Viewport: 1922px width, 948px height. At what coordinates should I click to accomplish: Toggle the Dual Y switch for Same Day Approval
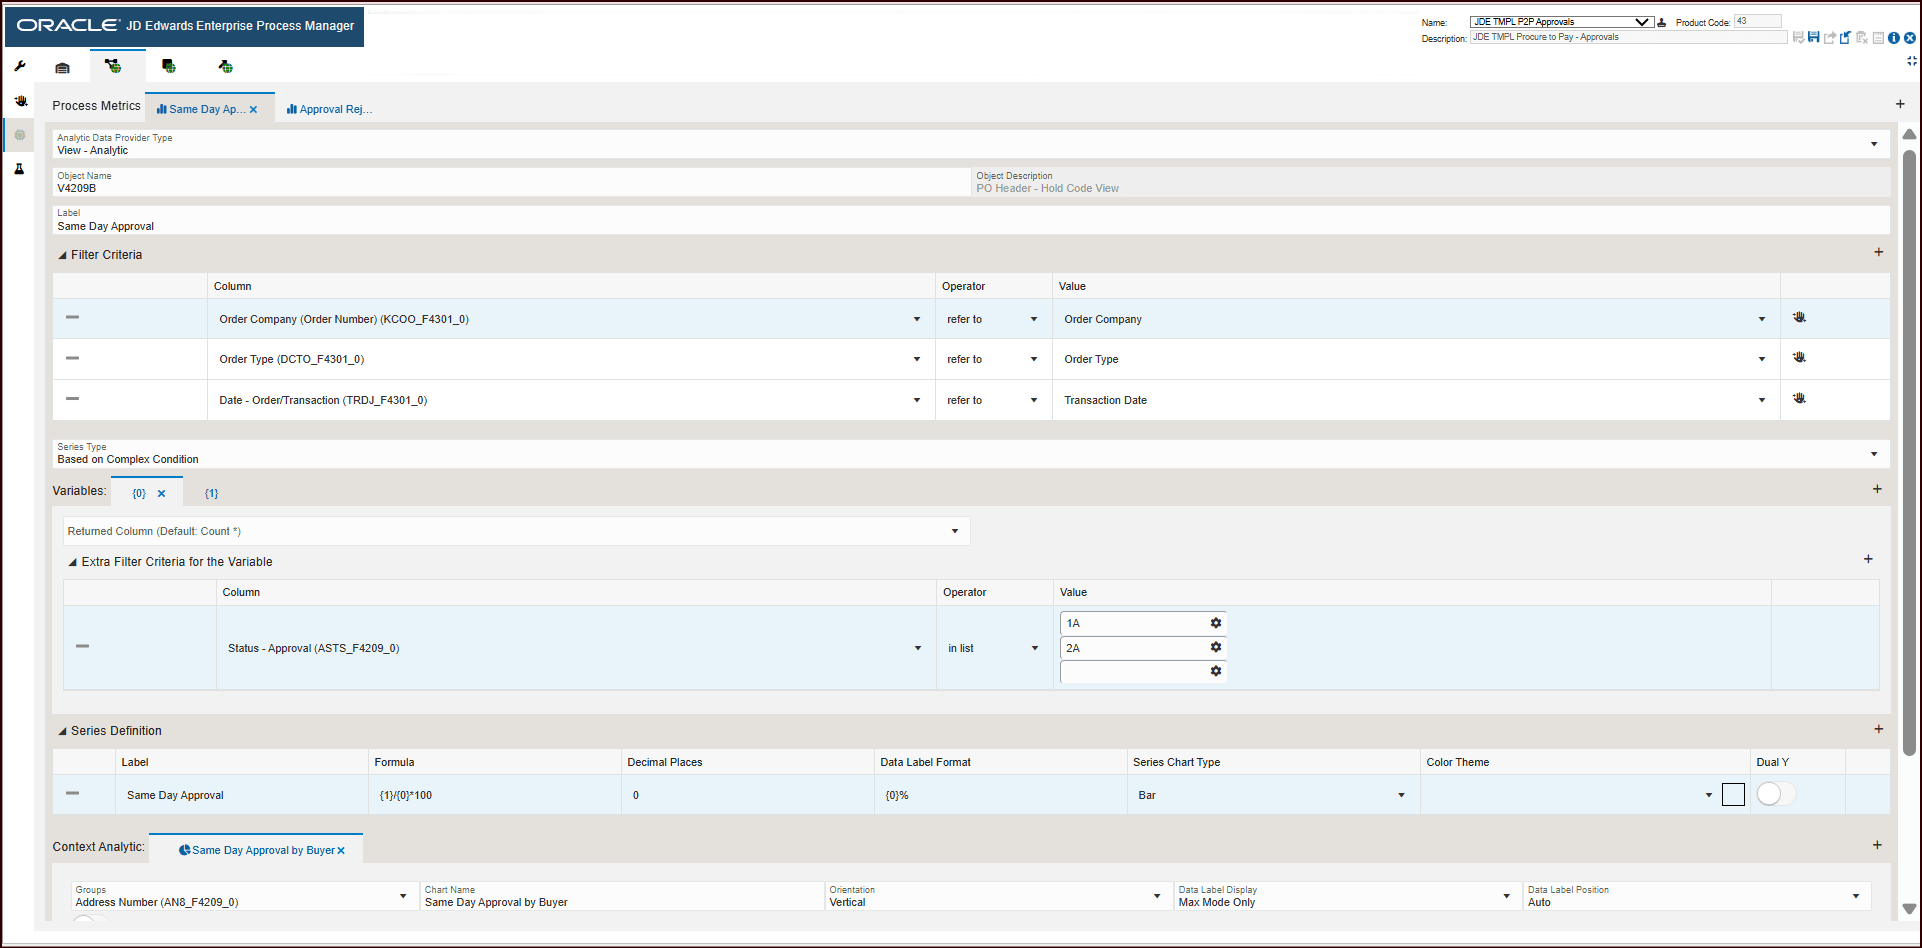(x=1774, y=793)
